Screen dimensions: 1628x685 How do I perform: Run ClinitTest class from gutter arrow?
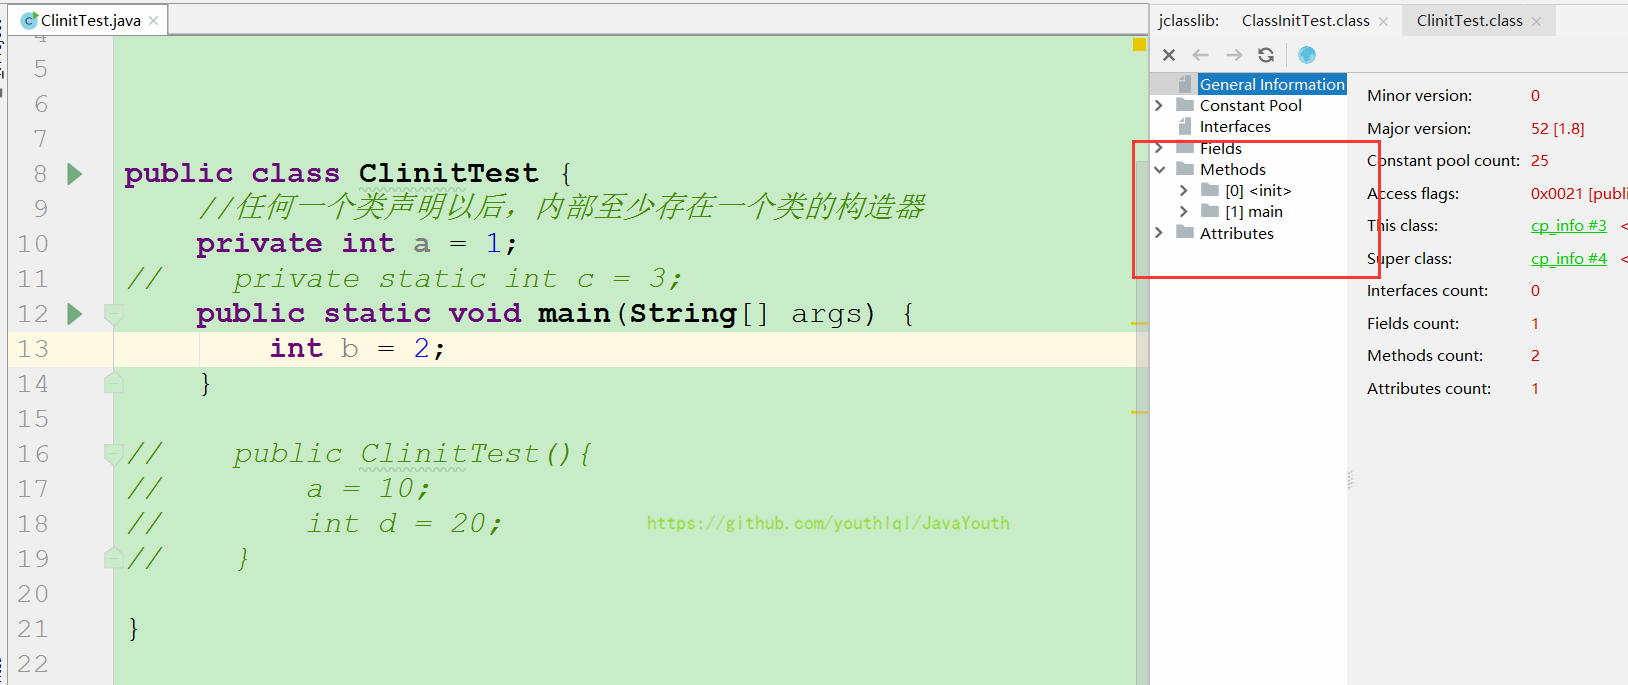point(74,174)
